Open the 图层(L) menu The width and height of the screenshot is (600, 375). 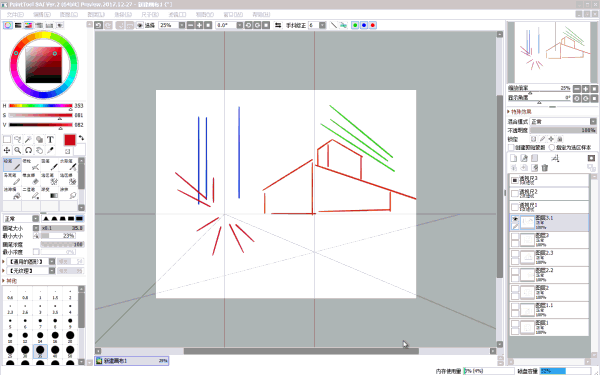point(96,15)
